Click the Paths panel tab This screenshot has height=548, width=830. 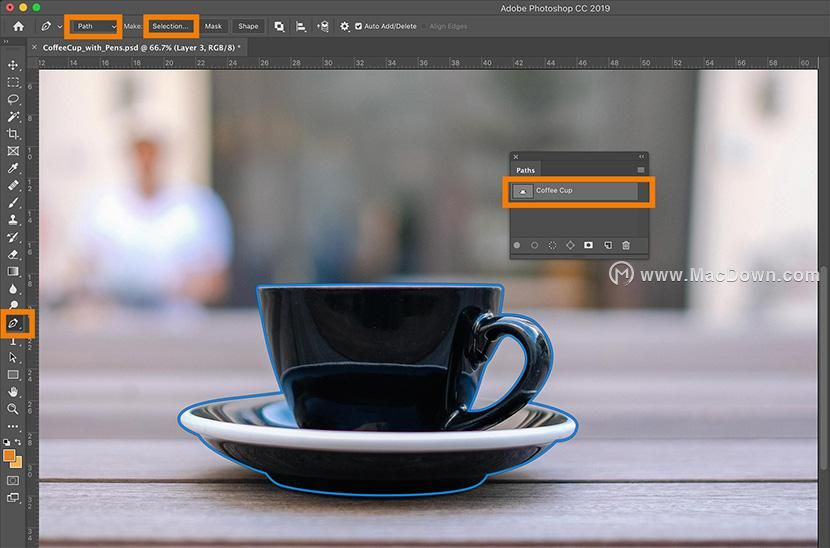[x=526, y=171]
